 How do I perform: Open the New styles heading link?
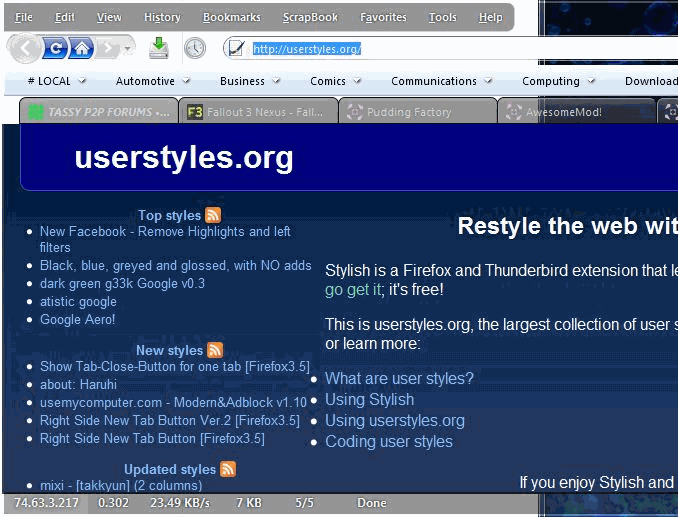point(170,350)
